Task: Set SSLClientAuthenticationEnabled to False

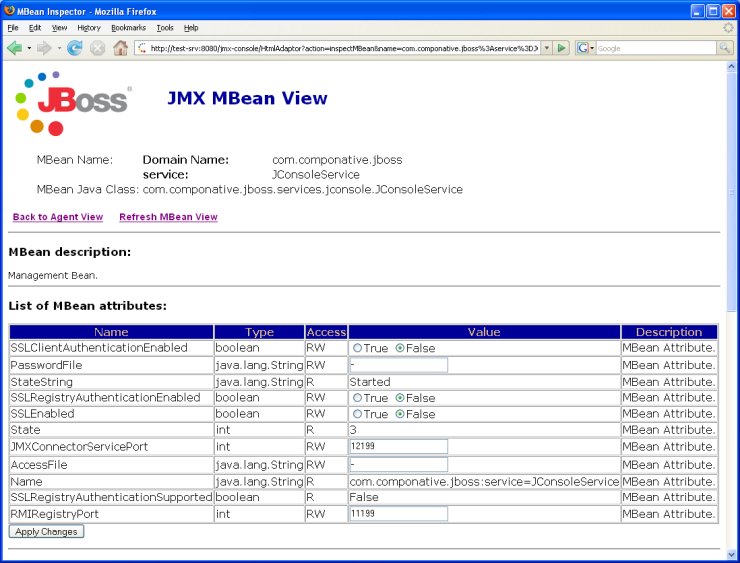Action: click(x=400, y=348)
